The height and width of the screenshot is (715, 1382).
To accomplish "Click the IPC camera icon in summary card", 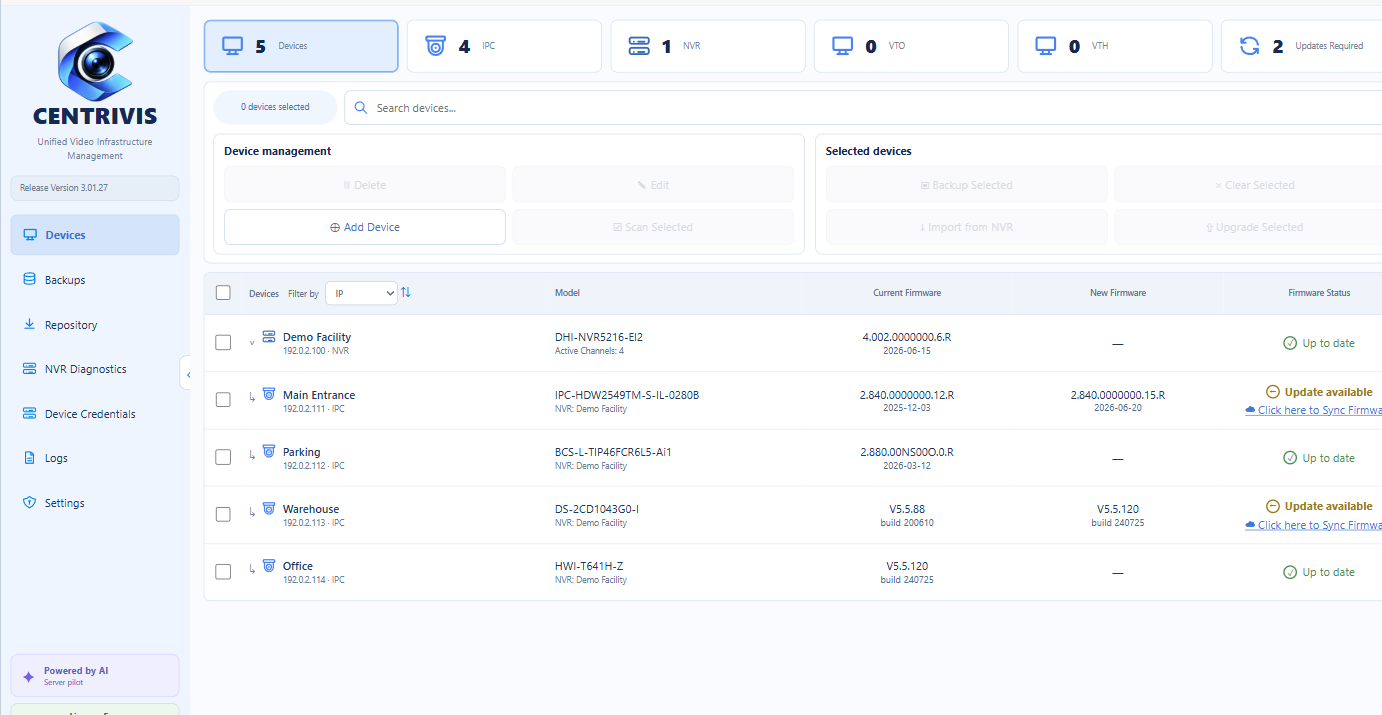I will pyautogui.click(x=435, y=46).
